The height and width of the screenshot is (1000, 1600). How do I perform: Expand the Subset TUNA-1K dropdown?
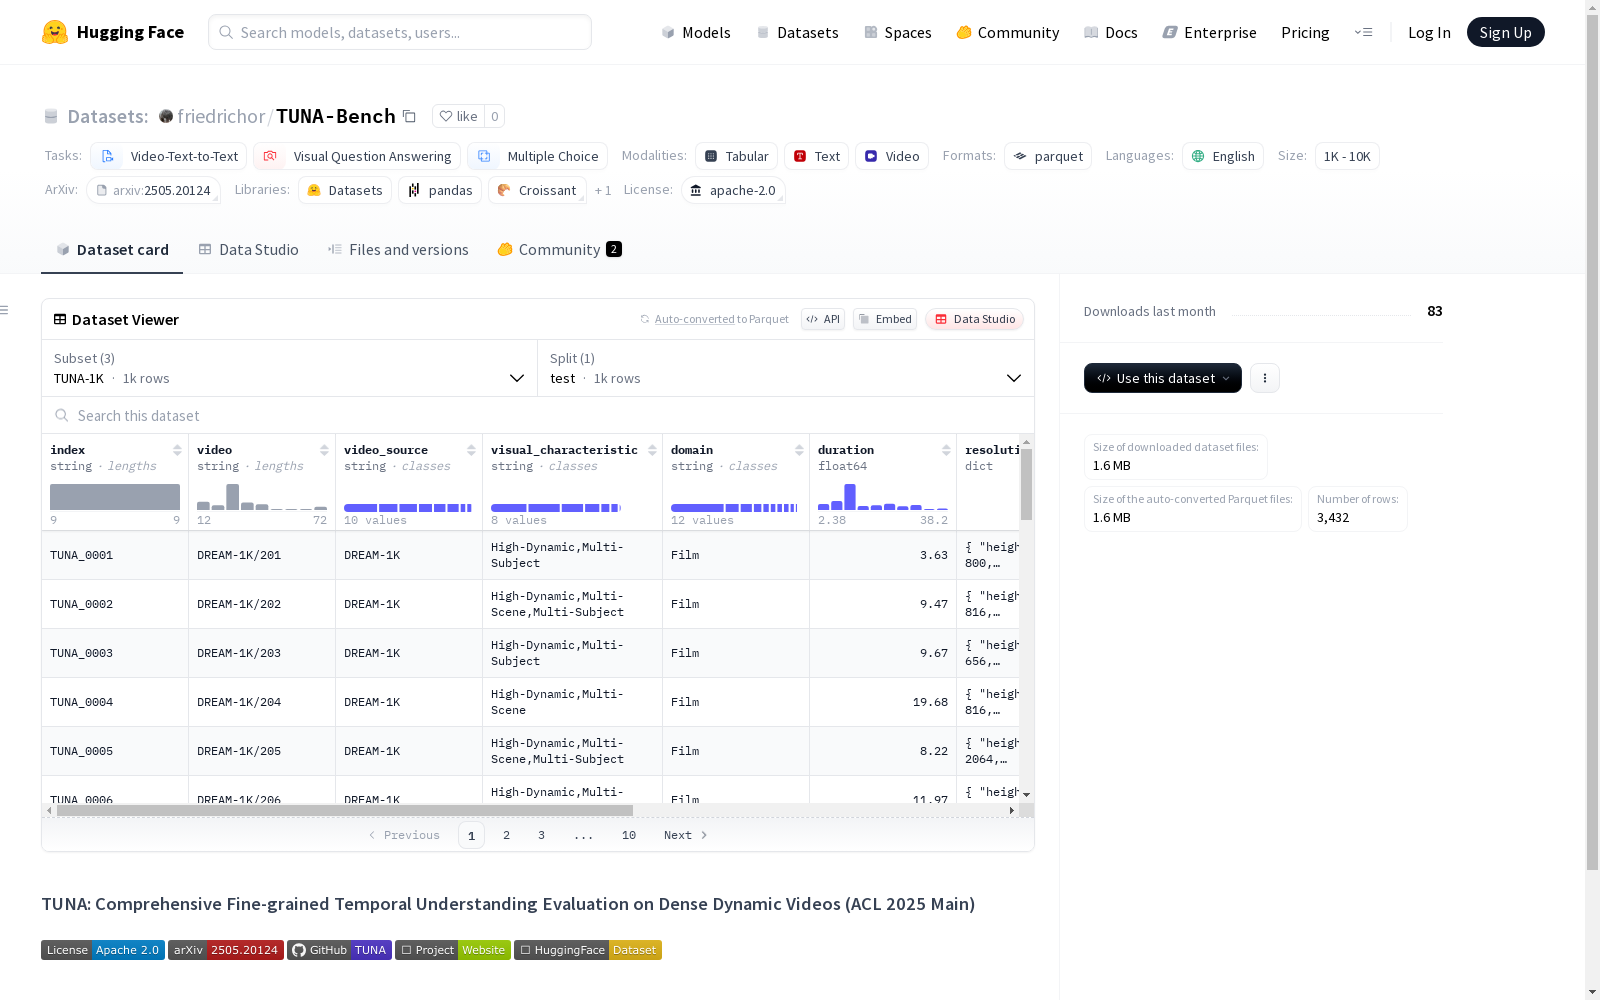[x=289, y=368]
